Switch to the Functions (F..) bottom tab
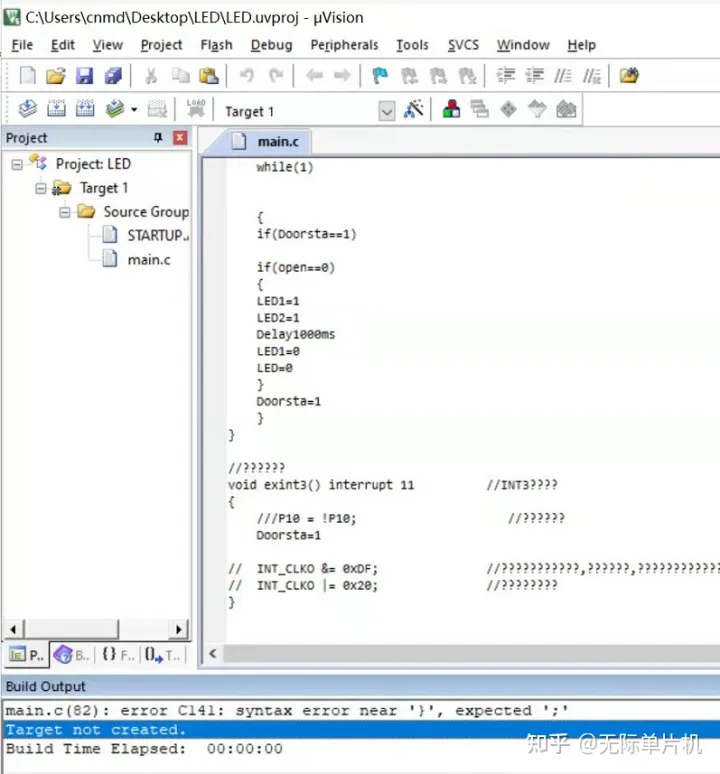 pyautogui.click(x=118, y=655)
